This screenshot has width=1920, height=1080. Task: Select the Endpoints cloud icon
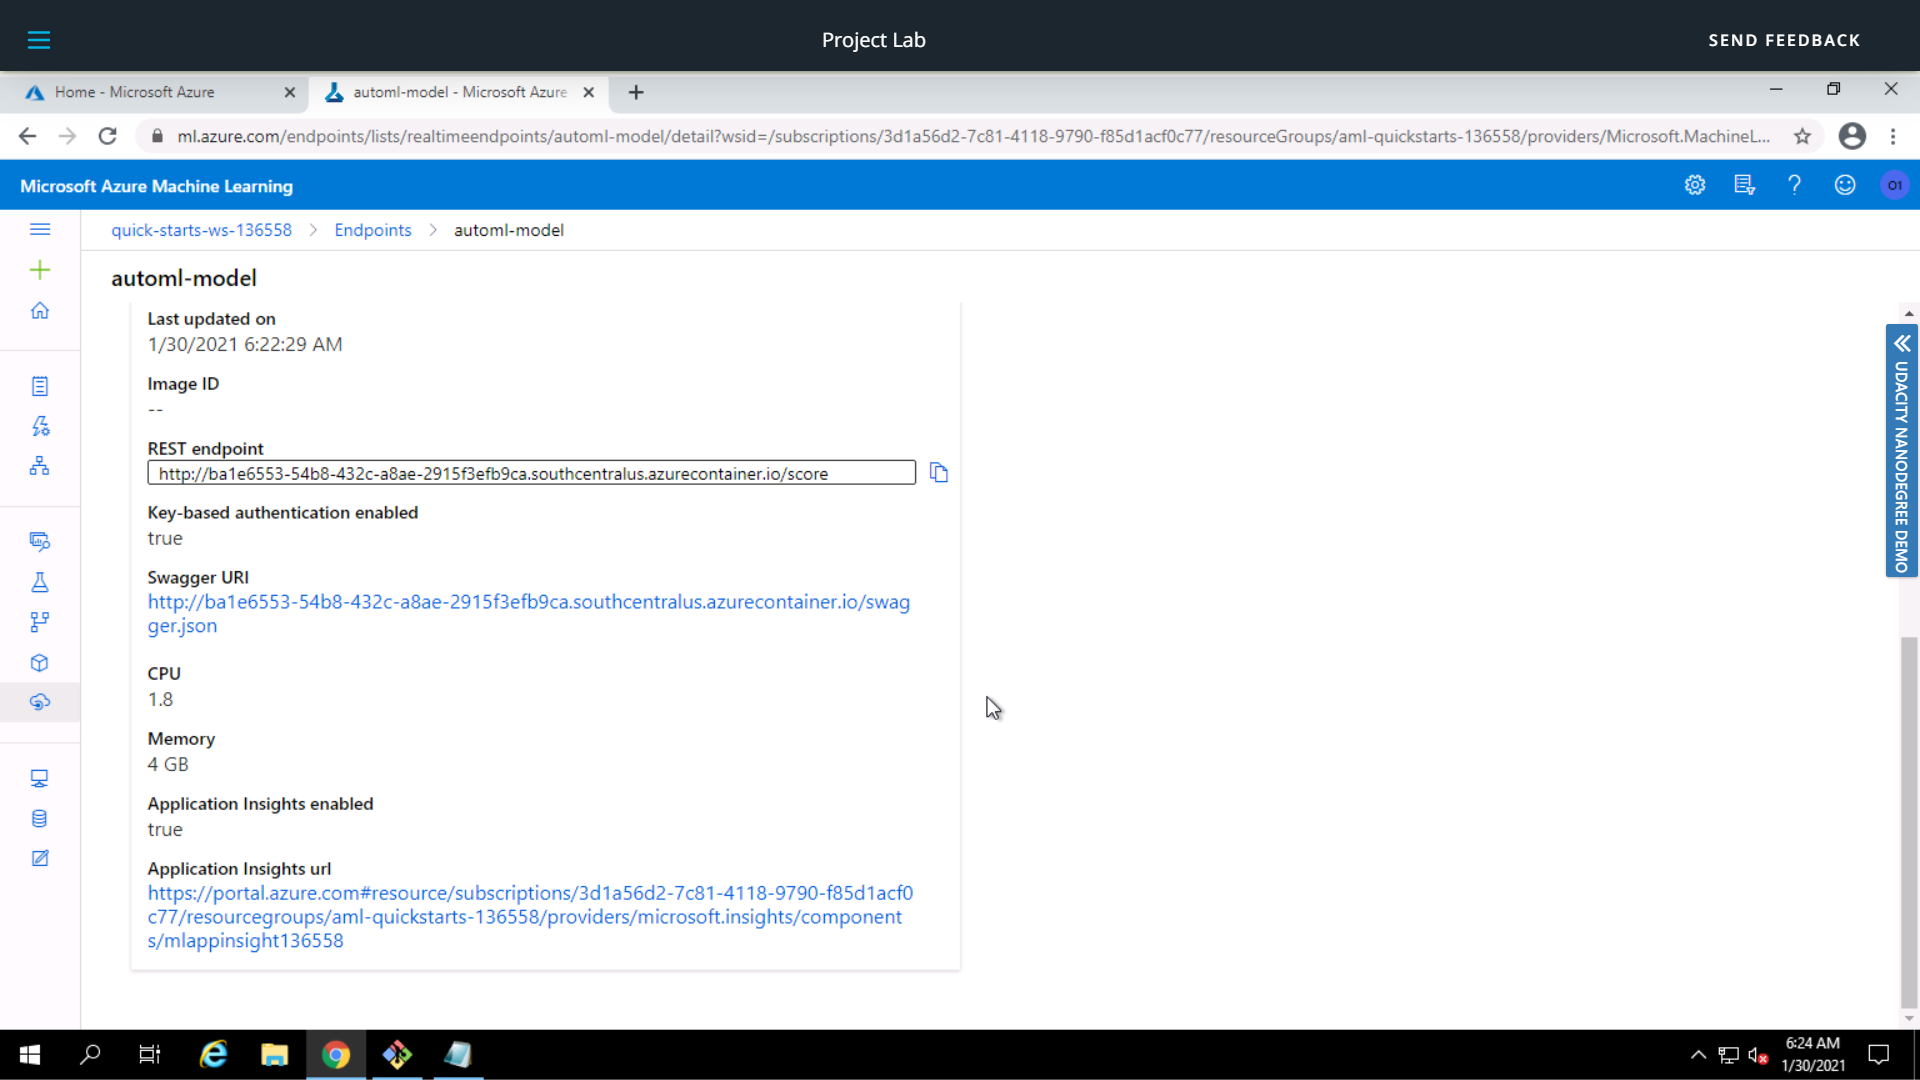(x=40, y=702)
